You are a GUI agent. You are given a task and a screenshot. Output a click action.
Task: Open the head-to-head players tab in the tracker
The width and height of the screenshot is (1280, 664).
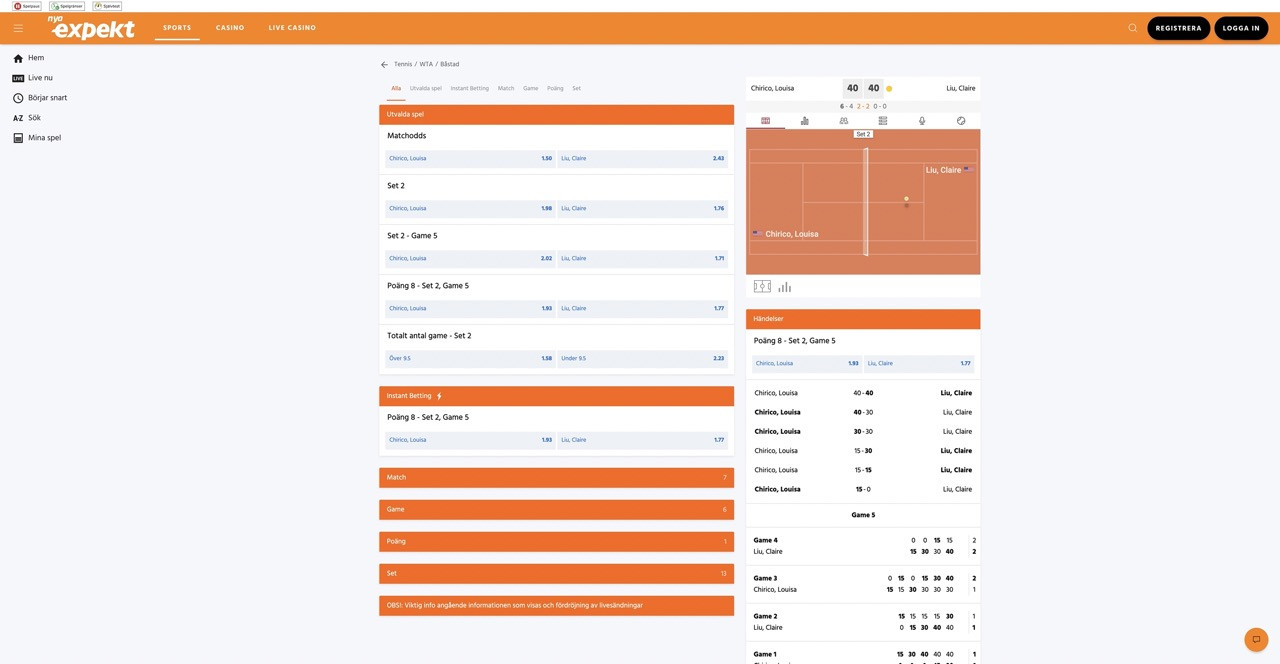pos(843,121)
